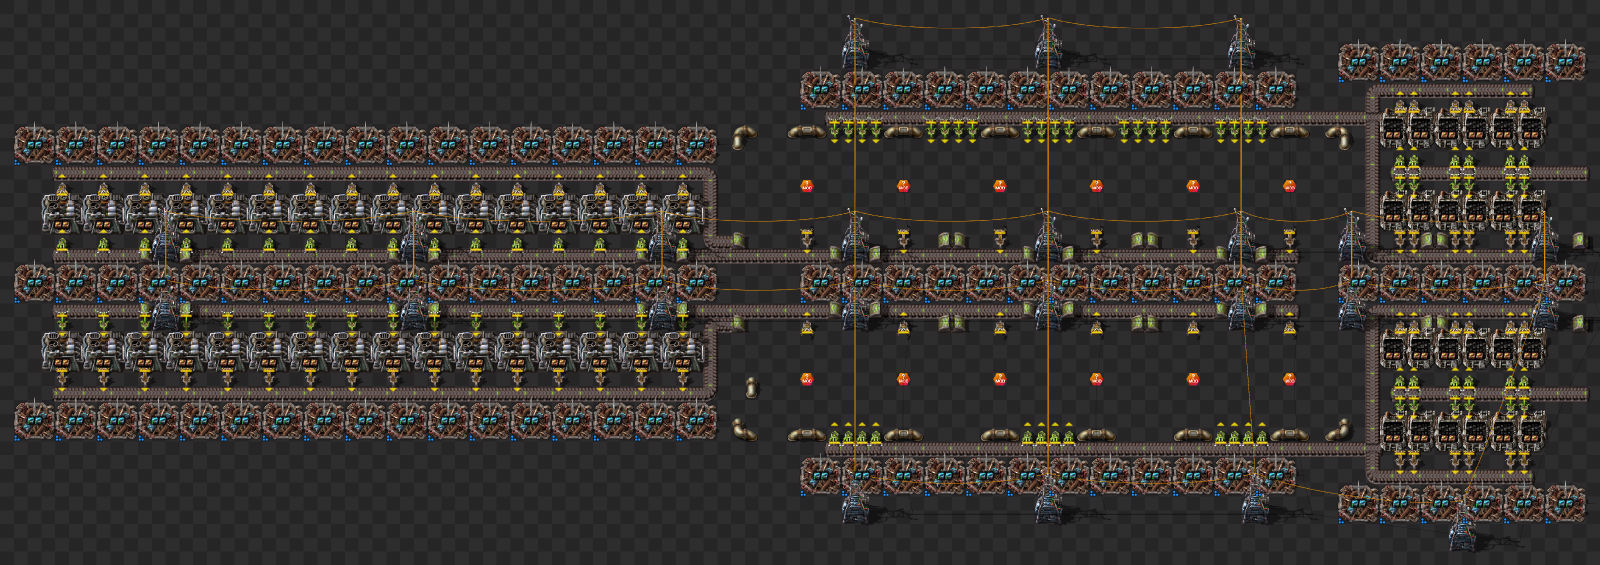The height and width of the screenshot is (565, 1600).
Task: Select last beacon in right block's top row
Action: [1565, 62]
